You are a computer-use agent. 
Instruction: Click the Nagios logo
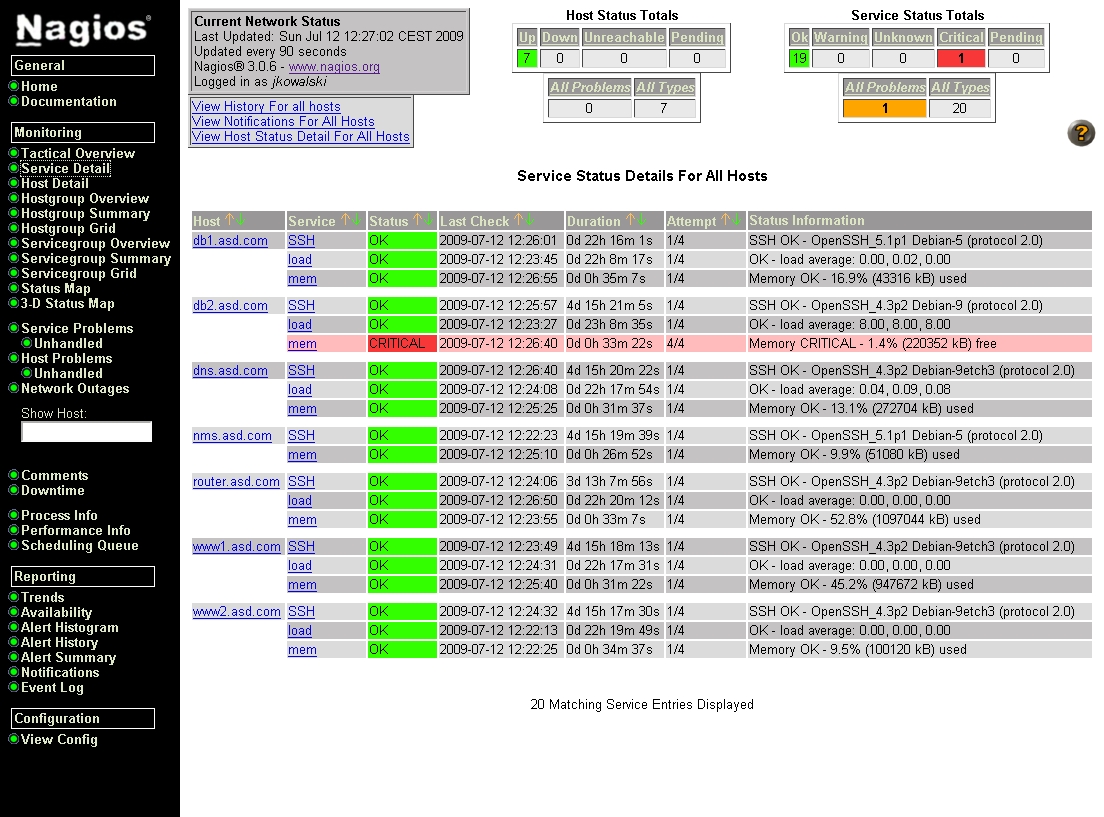[x=82, y=29]
